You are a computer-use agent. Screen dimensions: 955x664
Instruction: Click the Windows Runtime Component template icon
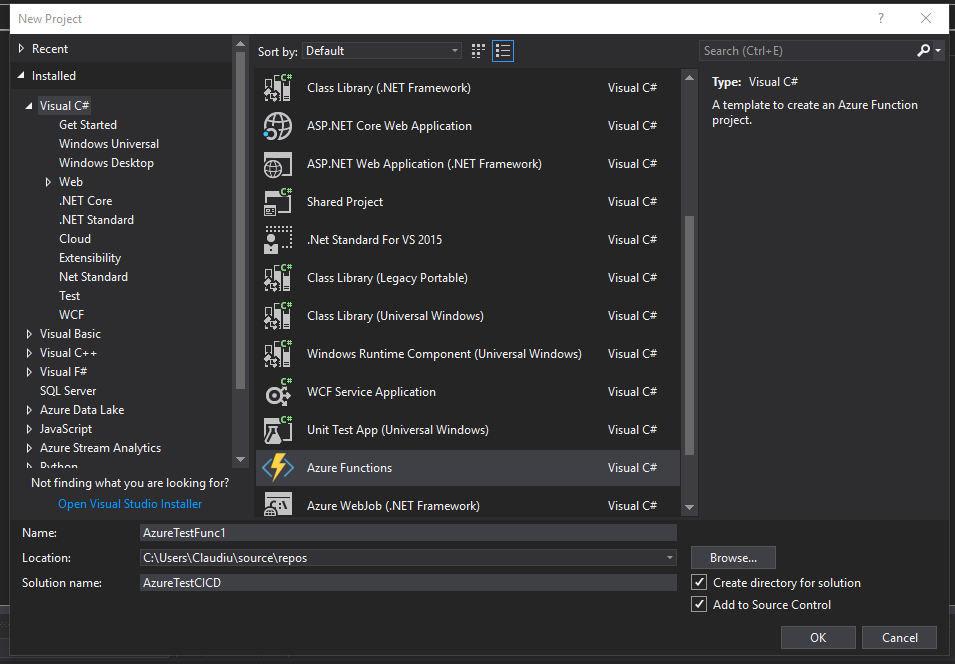278,354
